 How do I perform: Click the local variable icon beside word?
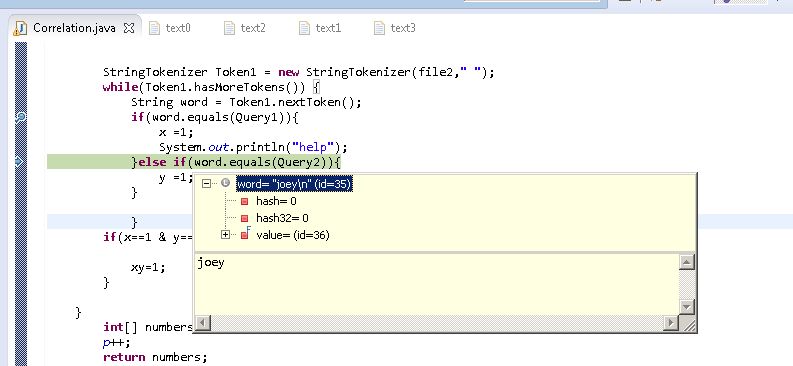[x=226, y=183]
